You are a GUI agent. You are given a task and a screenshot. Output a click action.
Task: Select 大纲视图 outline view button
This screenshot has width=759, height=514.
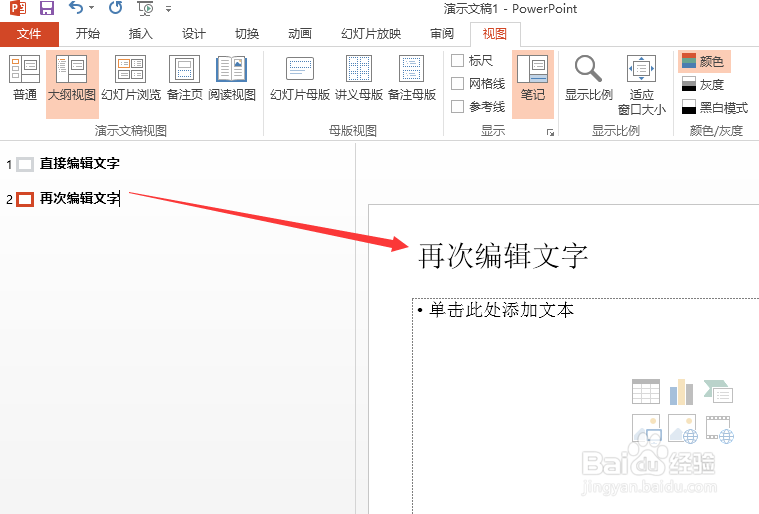click(72, 84)
